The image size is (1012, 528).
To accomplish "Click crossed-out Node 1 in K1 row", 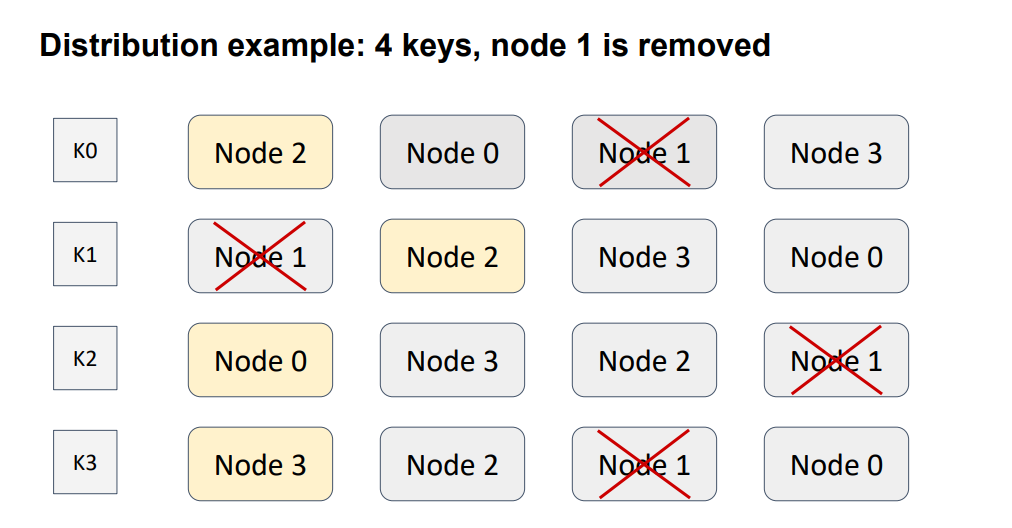I will pyautogui.click(x=260, y=256).
